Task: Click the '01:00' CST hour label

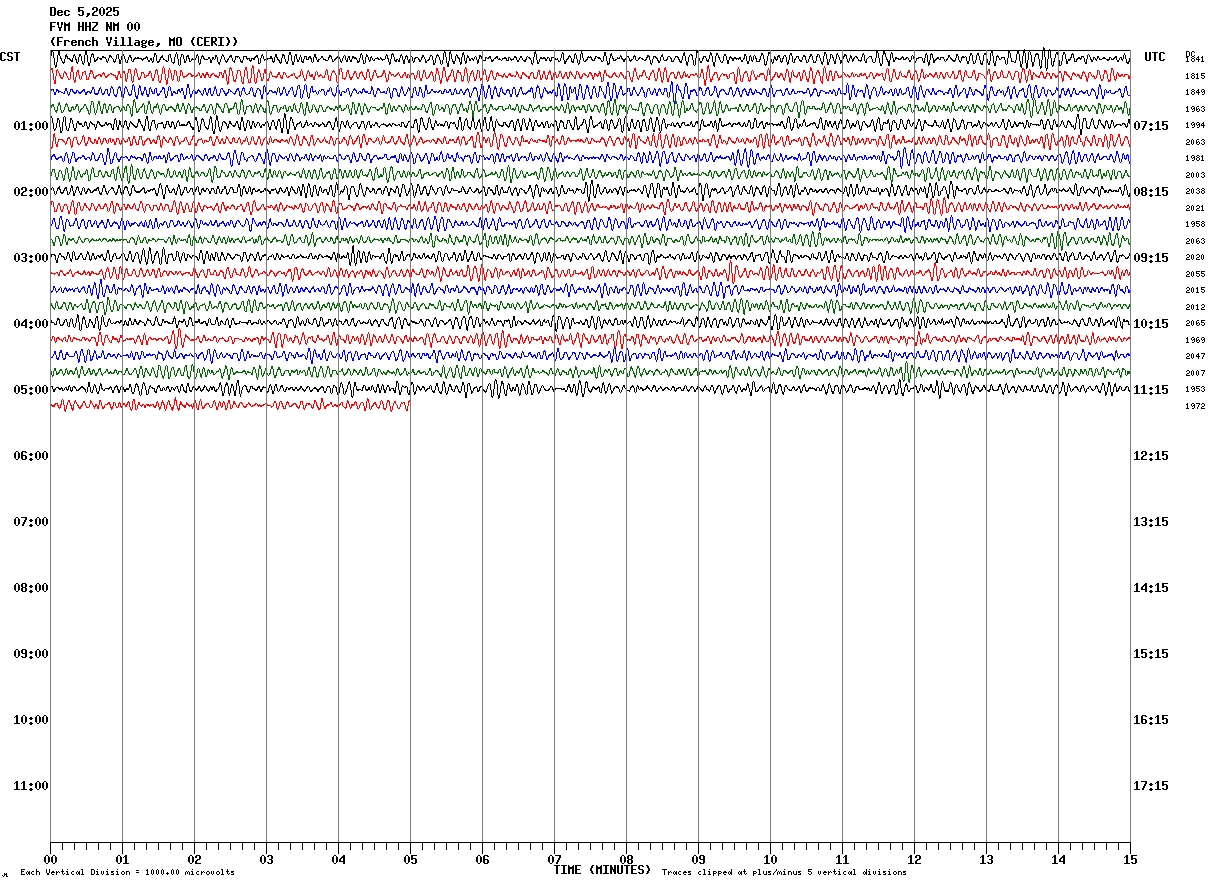Action: coord(31,126)
